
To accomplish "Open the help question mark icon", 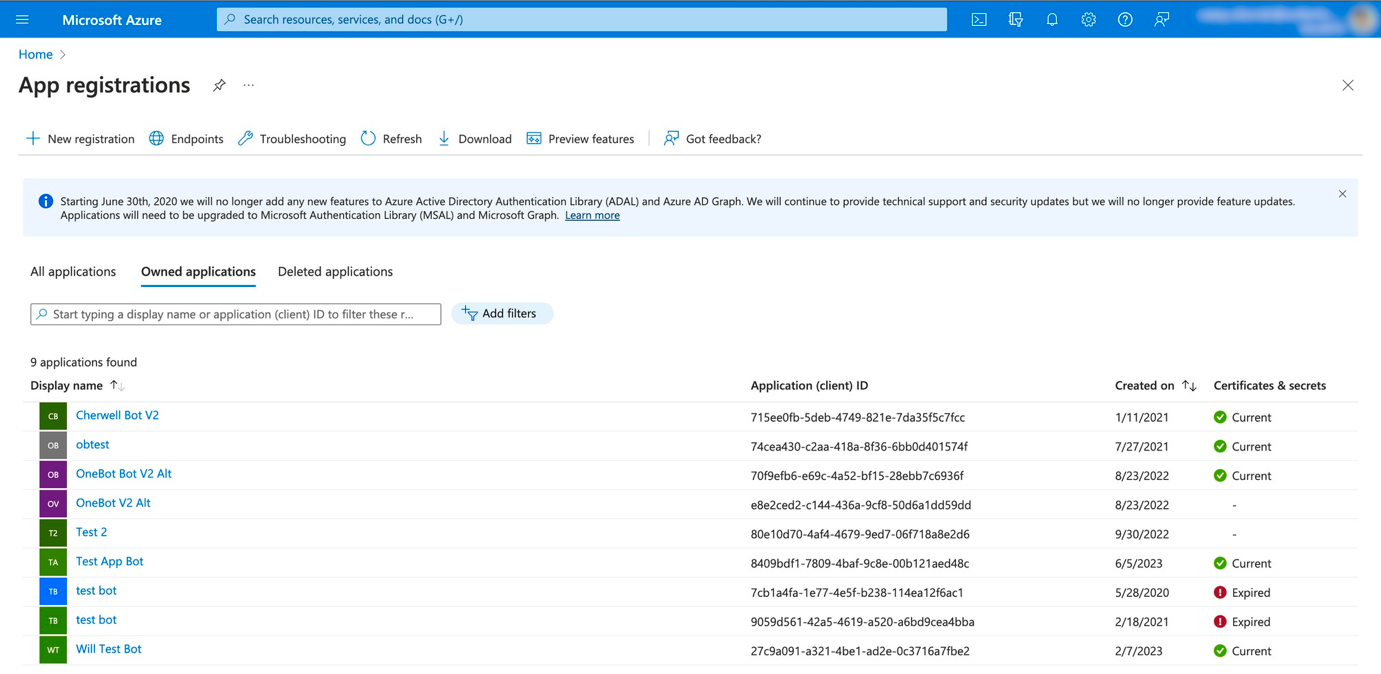I will pyautogui.click(x=1125, y=19).
